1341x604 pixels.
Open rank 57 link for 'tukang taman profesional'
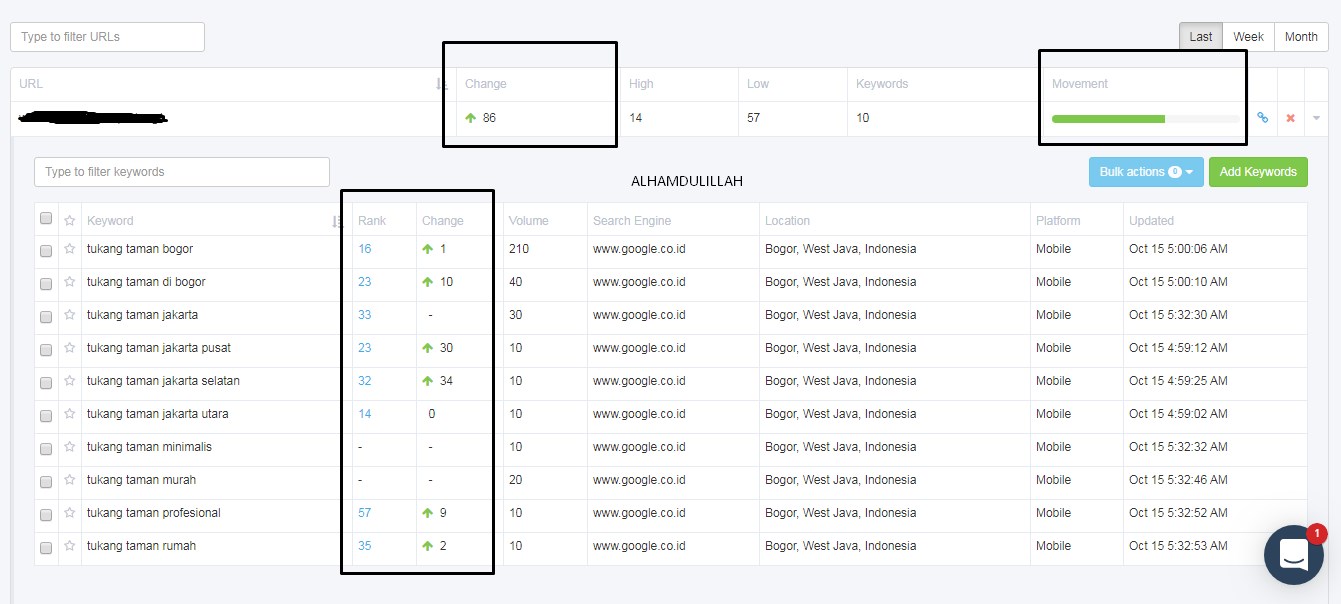pyautogui.click(x=365, y=513)
